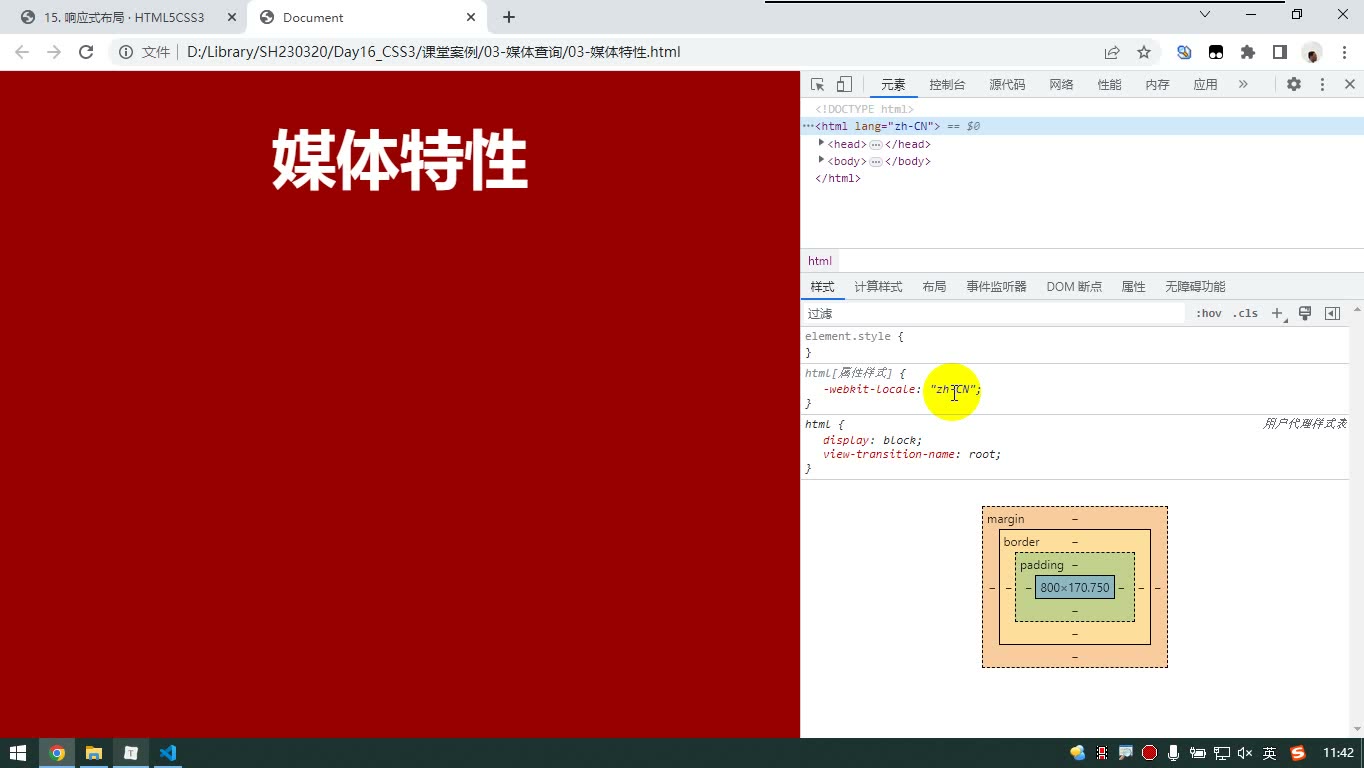Screen dimensions: 1364x768
Task: Expand the head ellipsis button
Action: [x=875, y=144]
